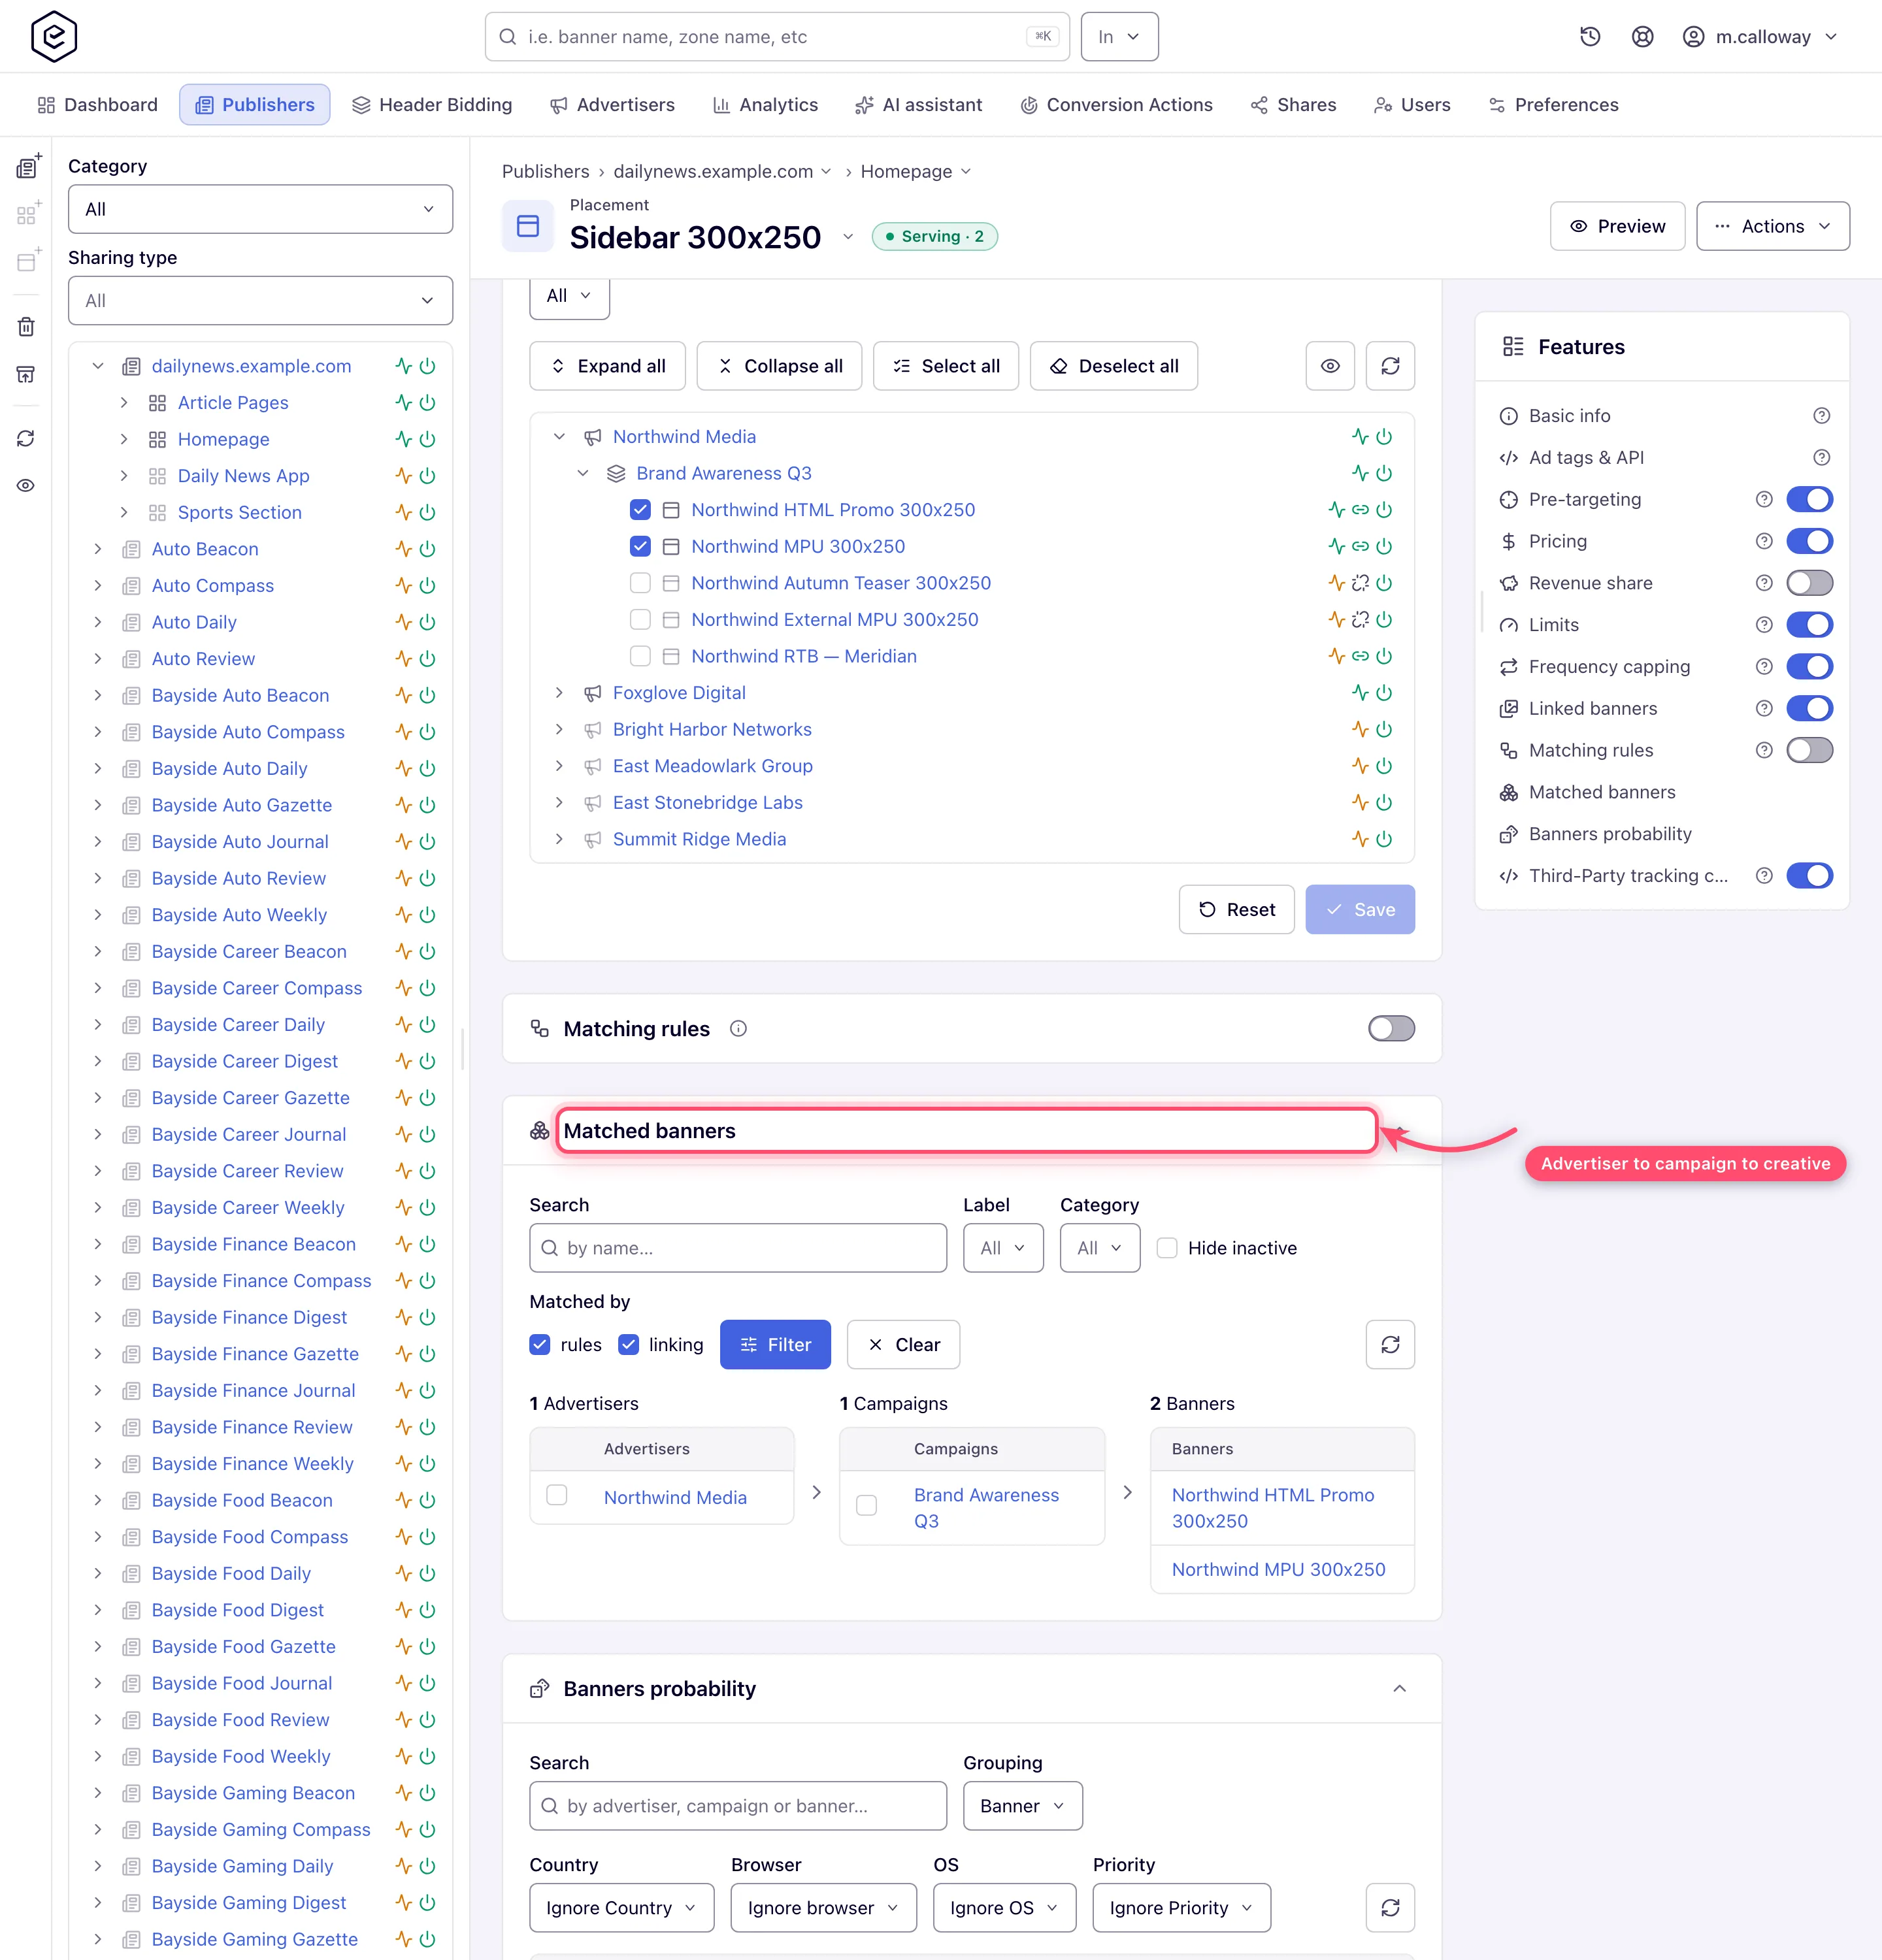Check the Hide inactive checkbox
The image size is (1882, 1960).
coord(1166,1248)
